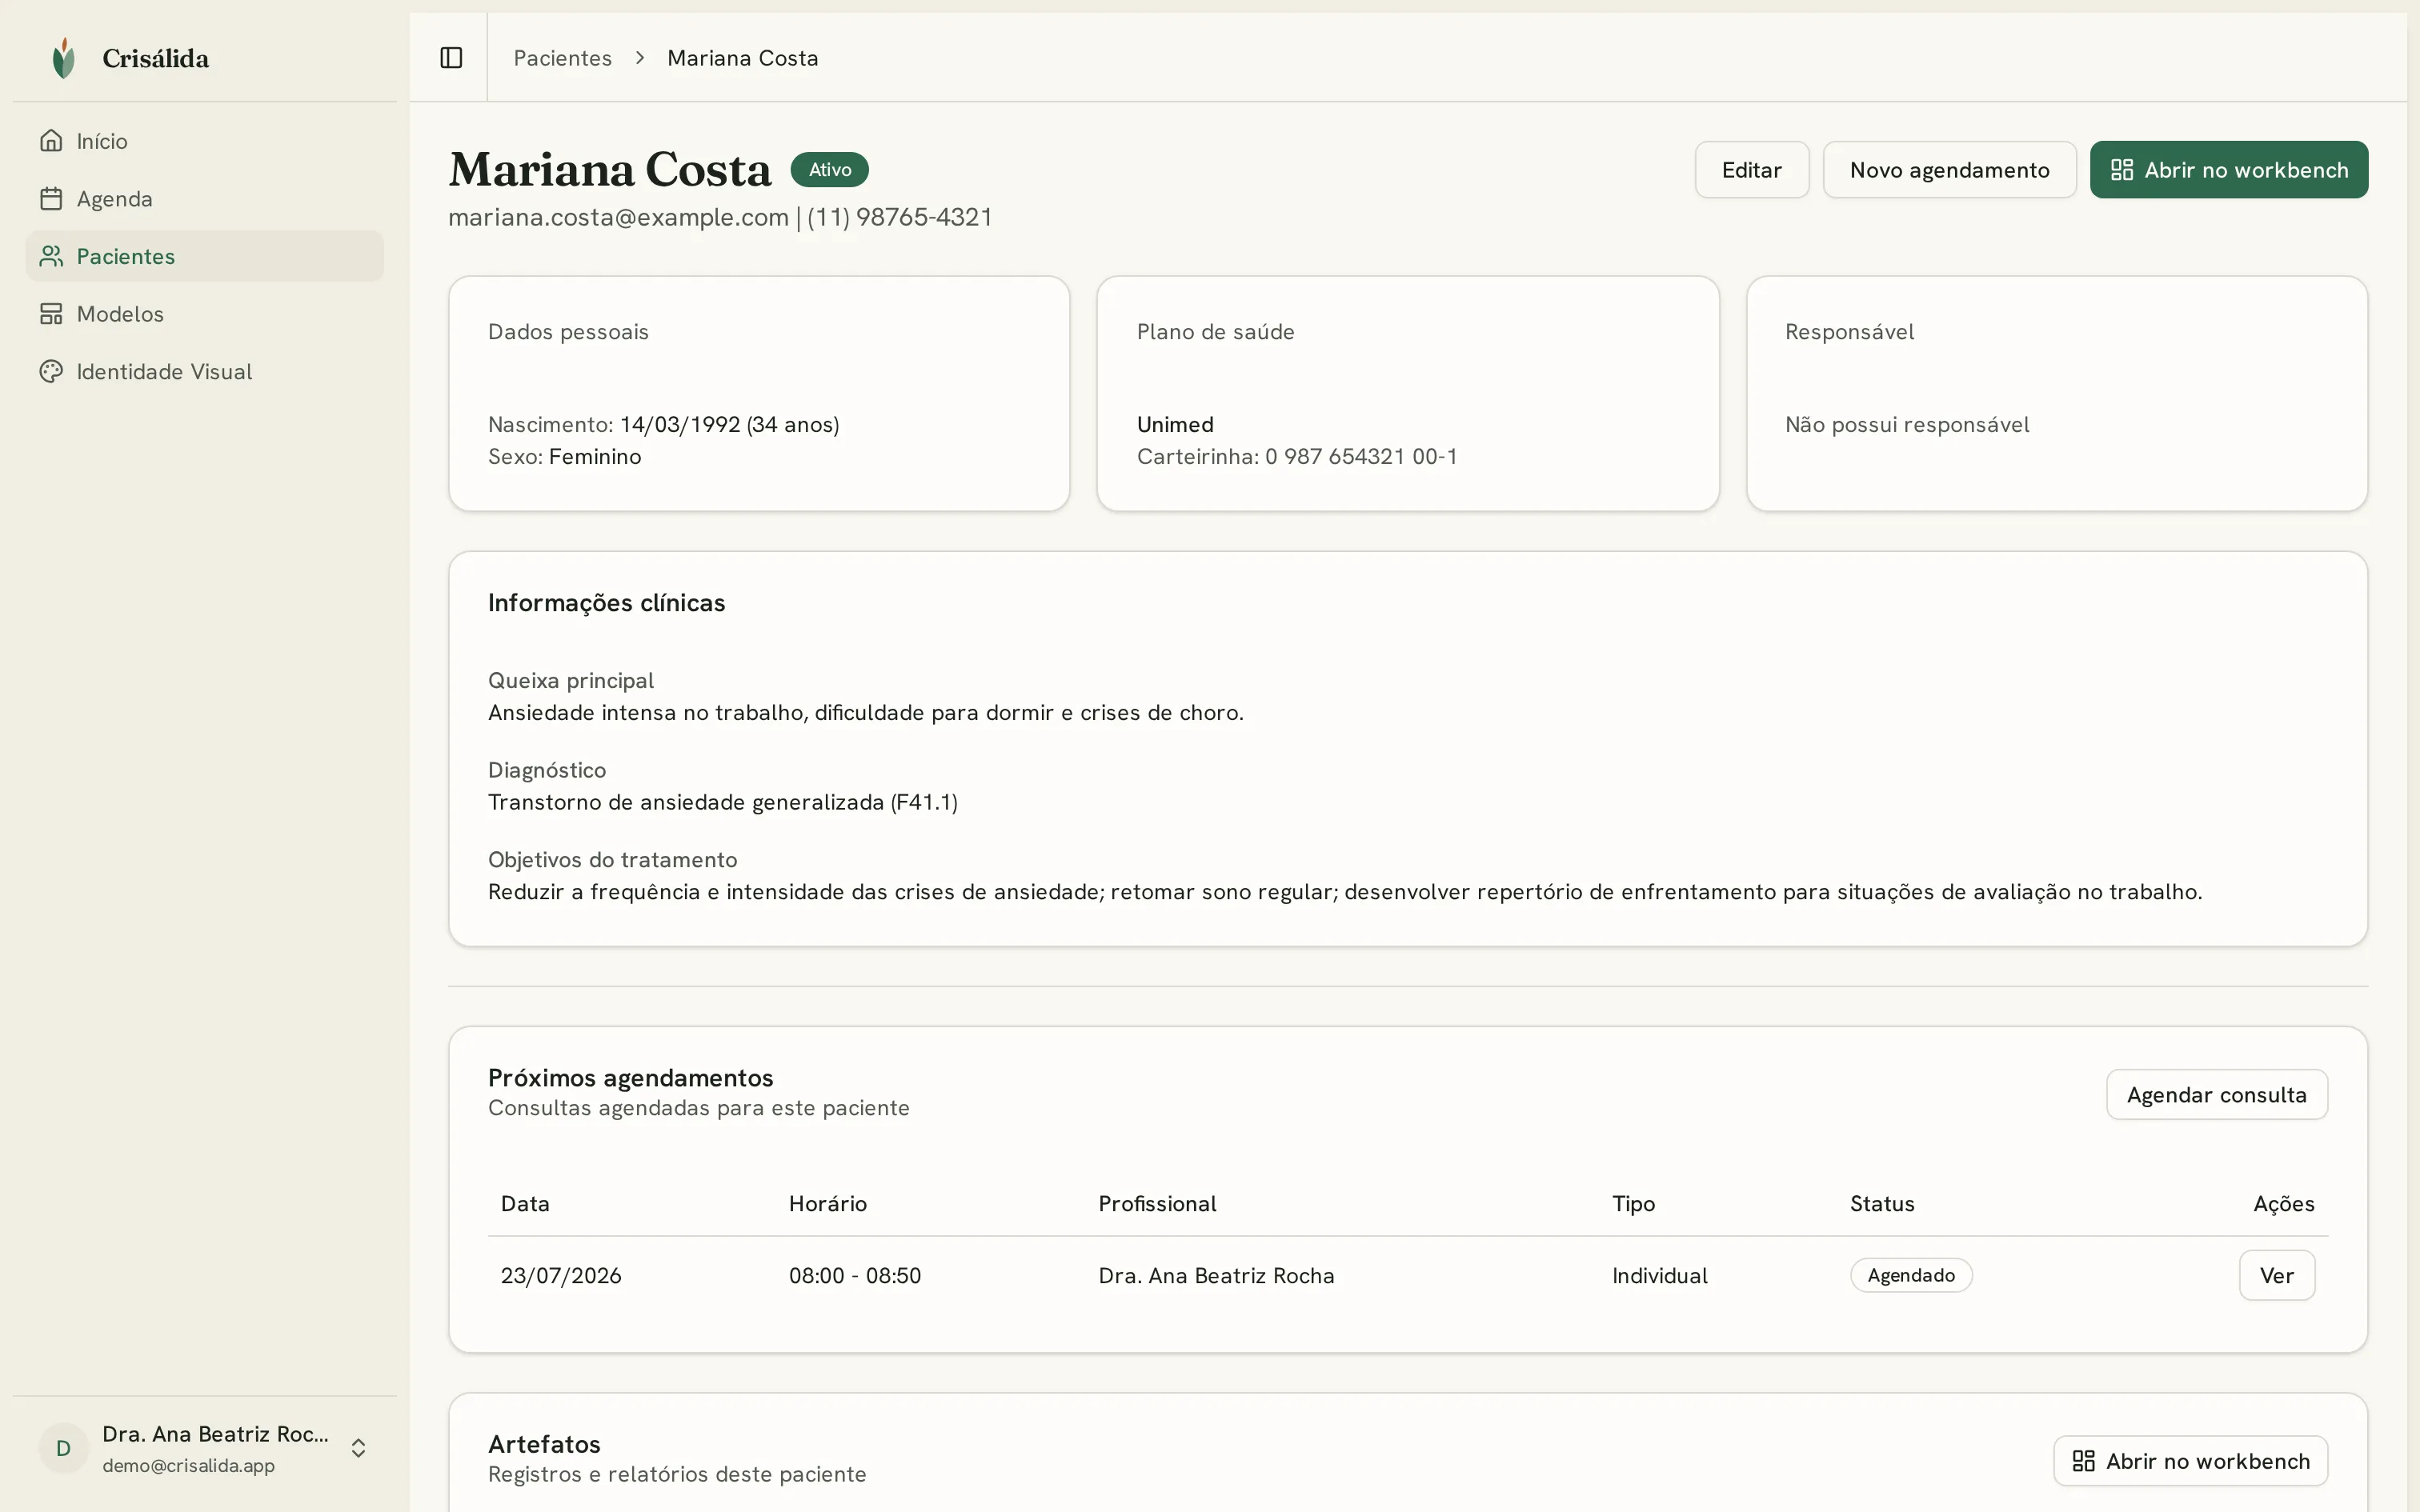The image size is (2420, 1512).
Task: Click the Dados pessoais card title
Action: [x=568, y=332]
